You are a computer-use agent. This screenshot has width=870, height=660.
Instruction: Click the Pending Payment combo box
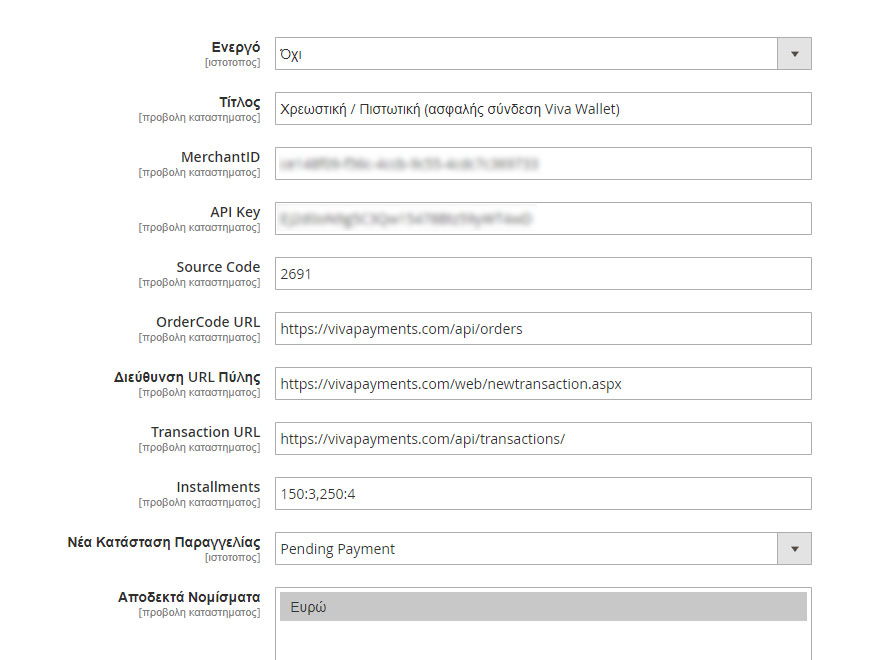tap(543, 548)
